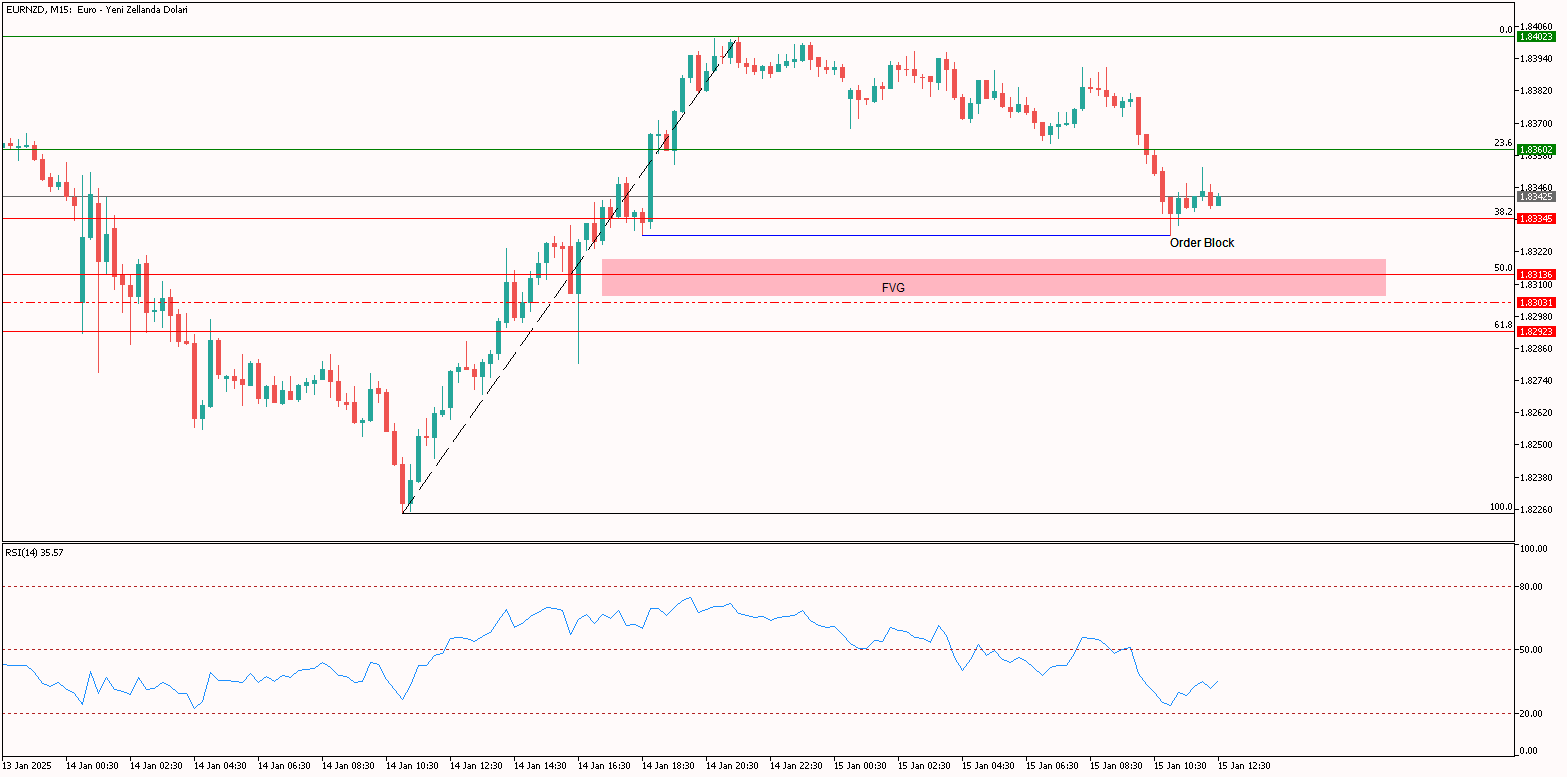Select the green 1.83602 price label

[1536, 150]
